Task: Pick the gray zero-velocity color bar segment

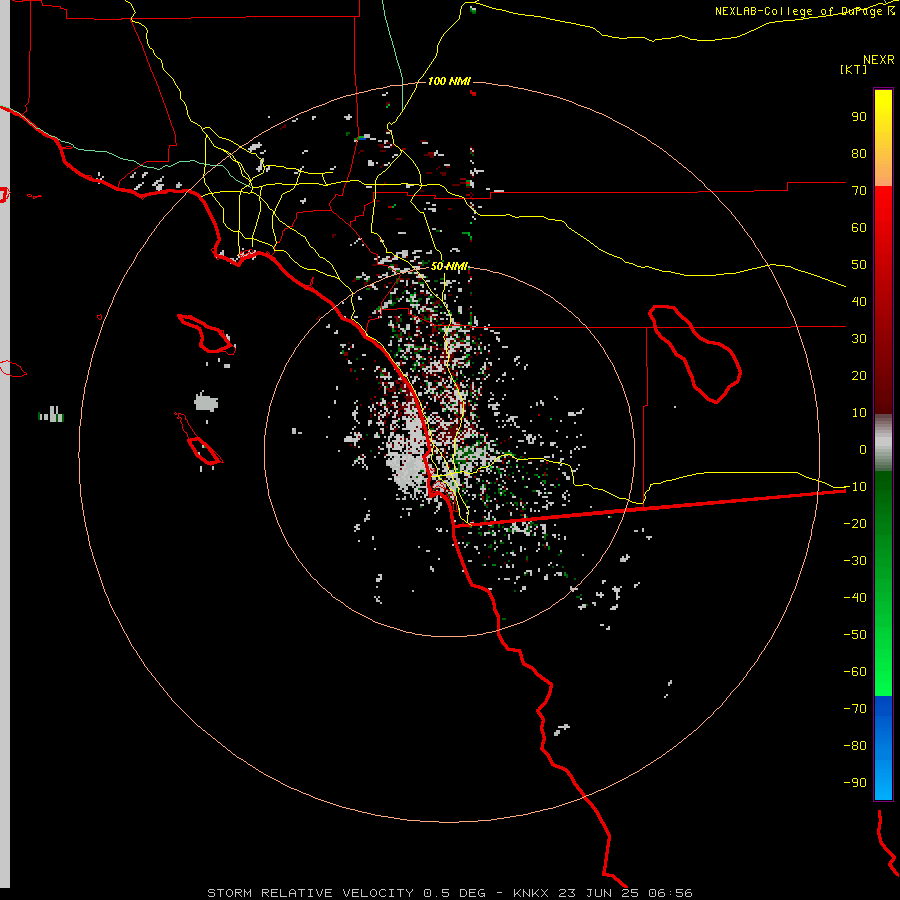Action: pos(883,443)
